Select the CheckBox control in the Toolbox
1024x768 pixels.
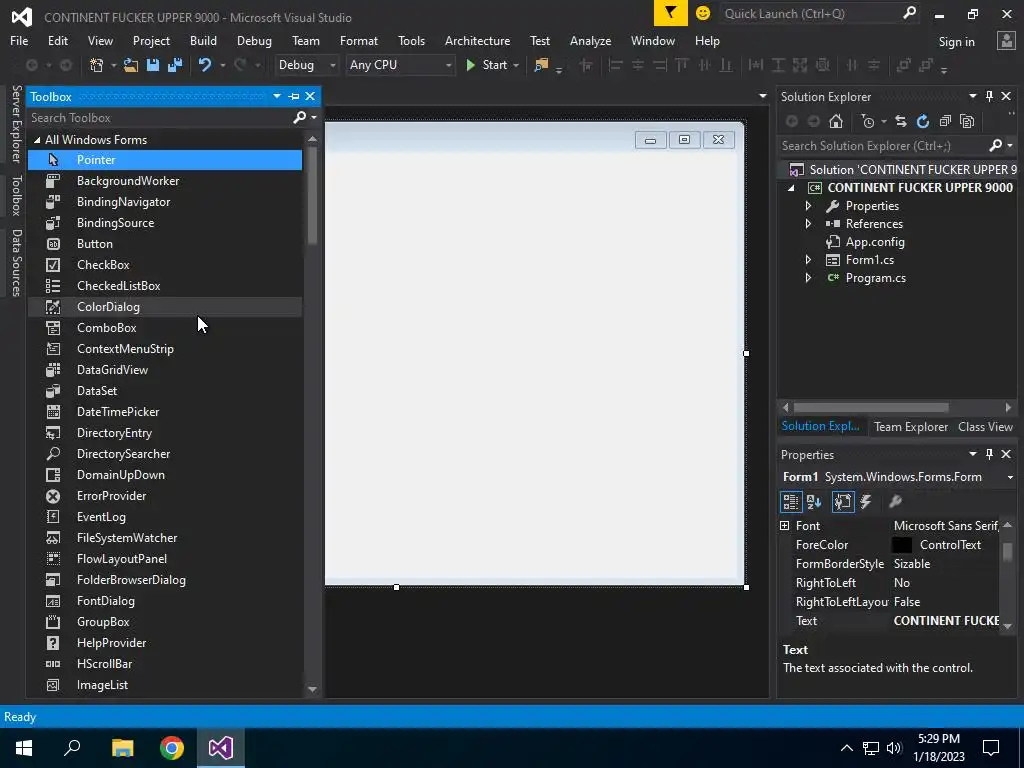coord(165,264)
